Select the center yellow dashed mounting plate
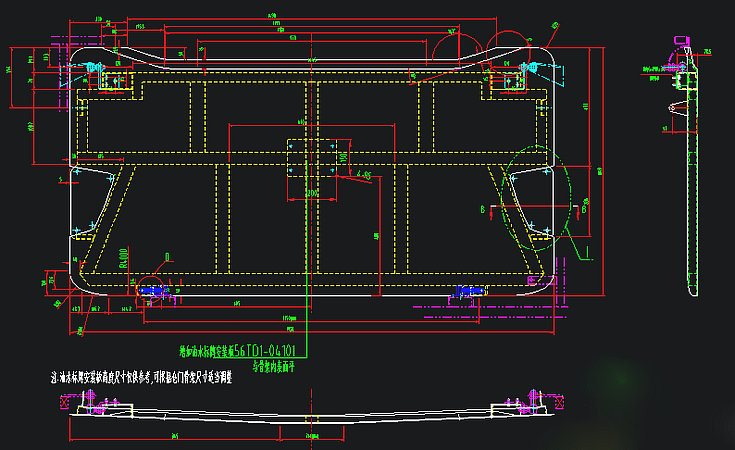Image resolution: width=735 pixels, height=450 pixels. tap(312, 159)
